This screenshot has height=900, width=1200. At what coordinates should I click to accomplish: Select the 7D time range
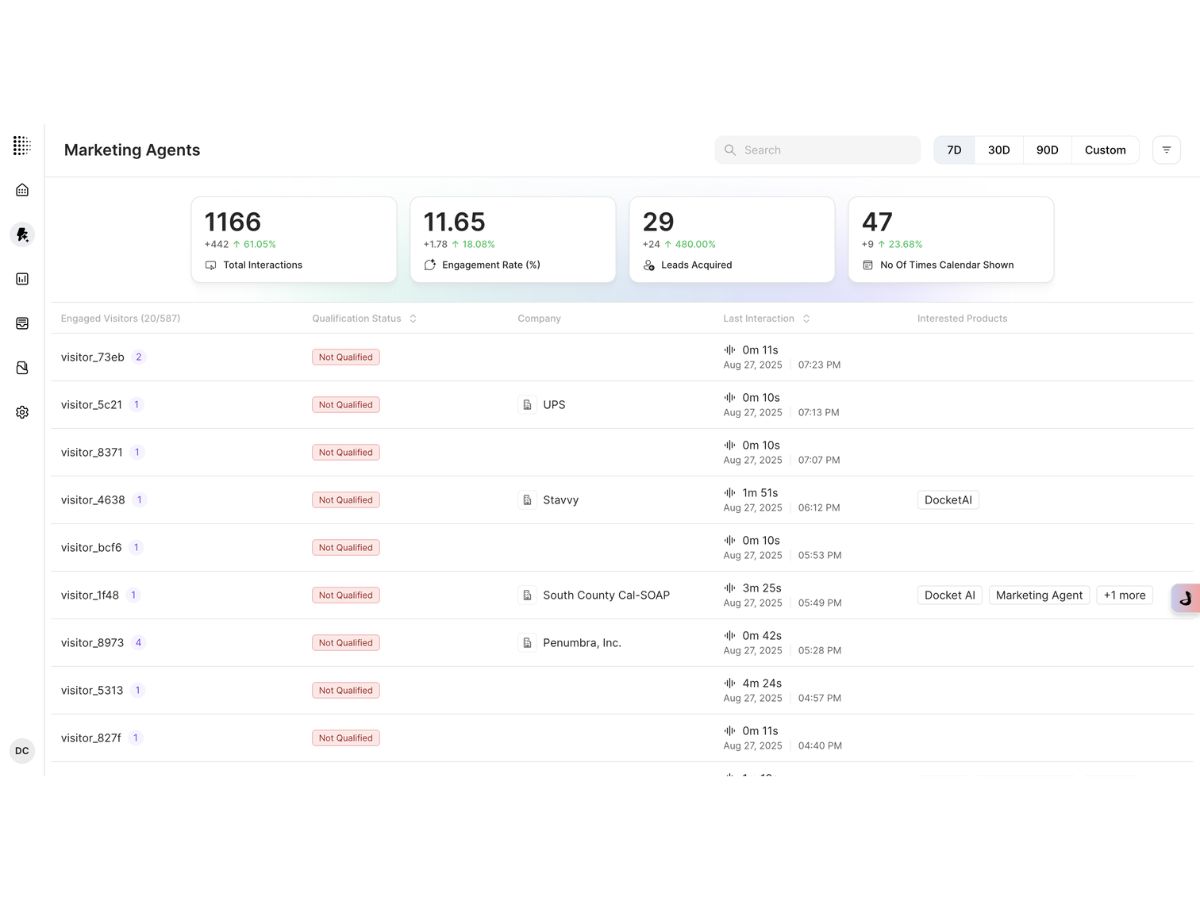click(954, 150)
